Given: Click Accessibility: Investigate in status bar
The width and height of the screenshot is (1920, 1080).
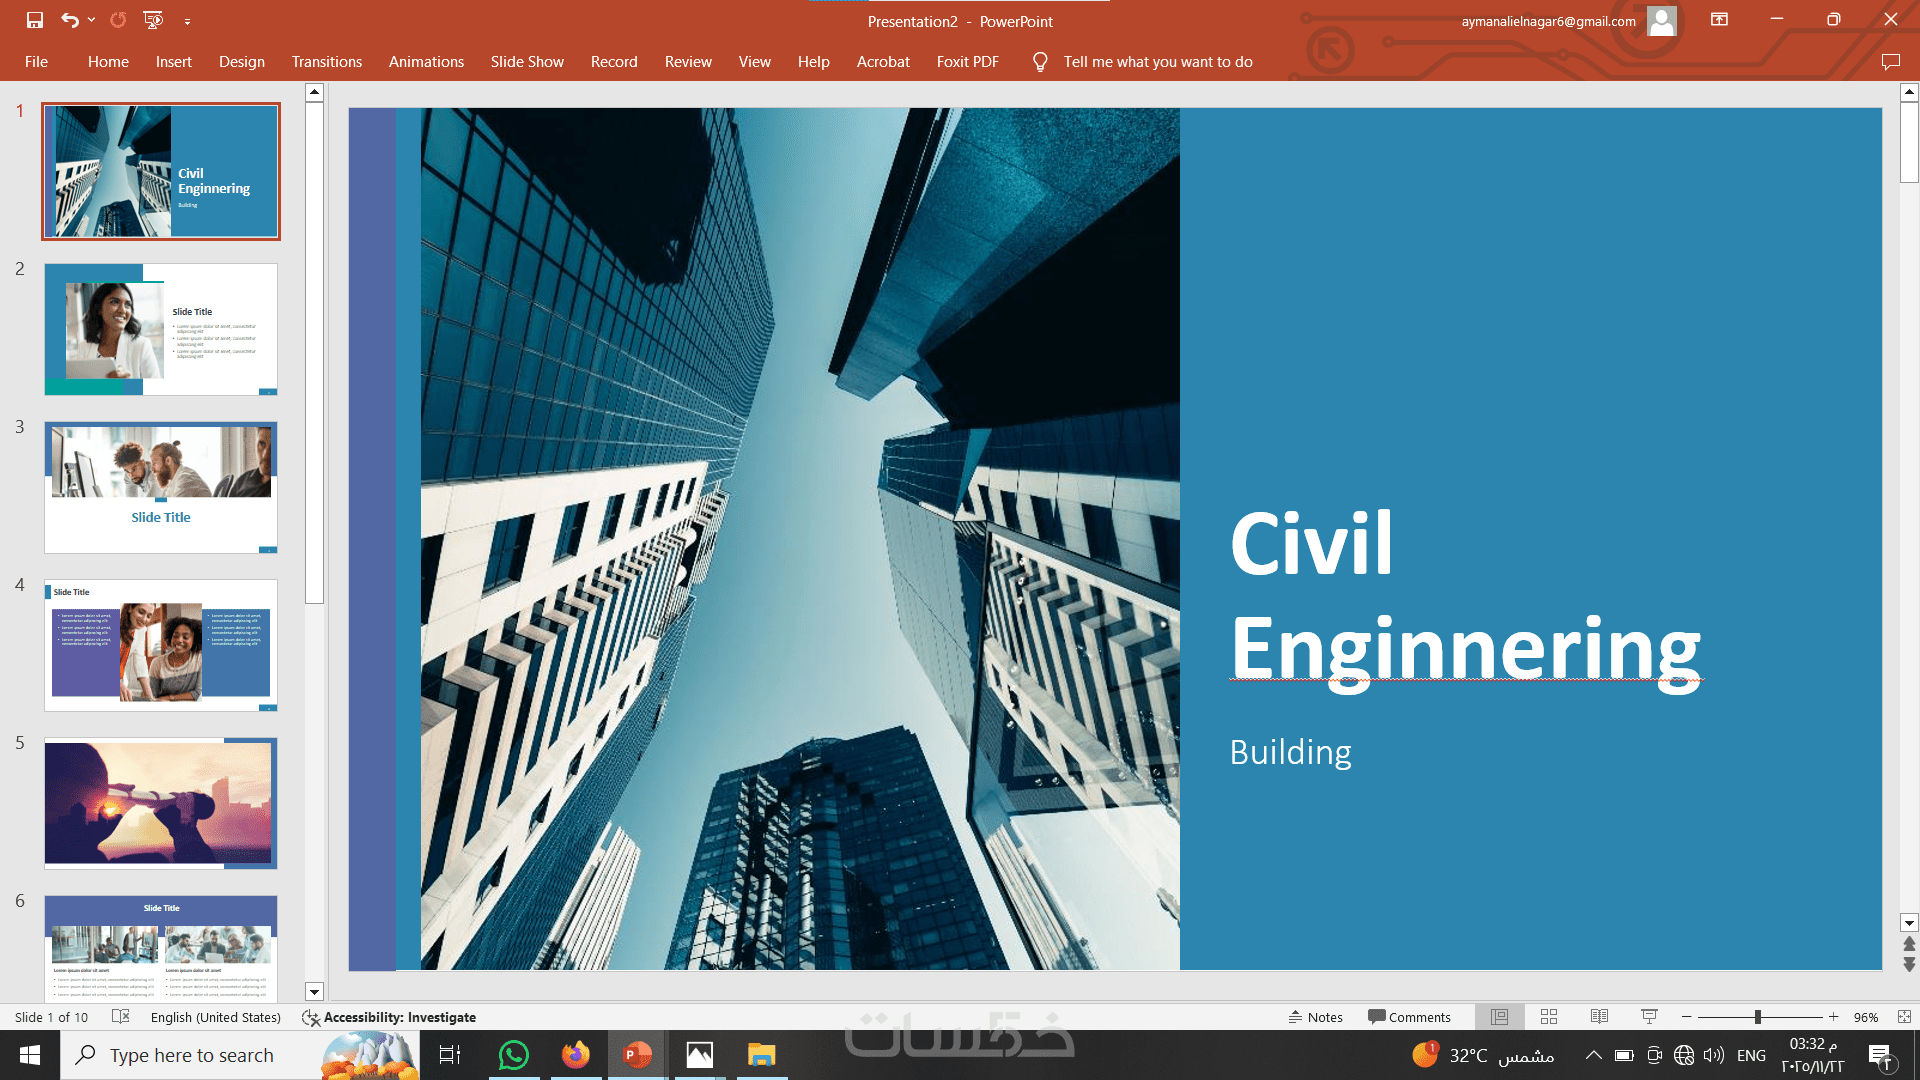Looking at the screenshot, I should 390,1017.
